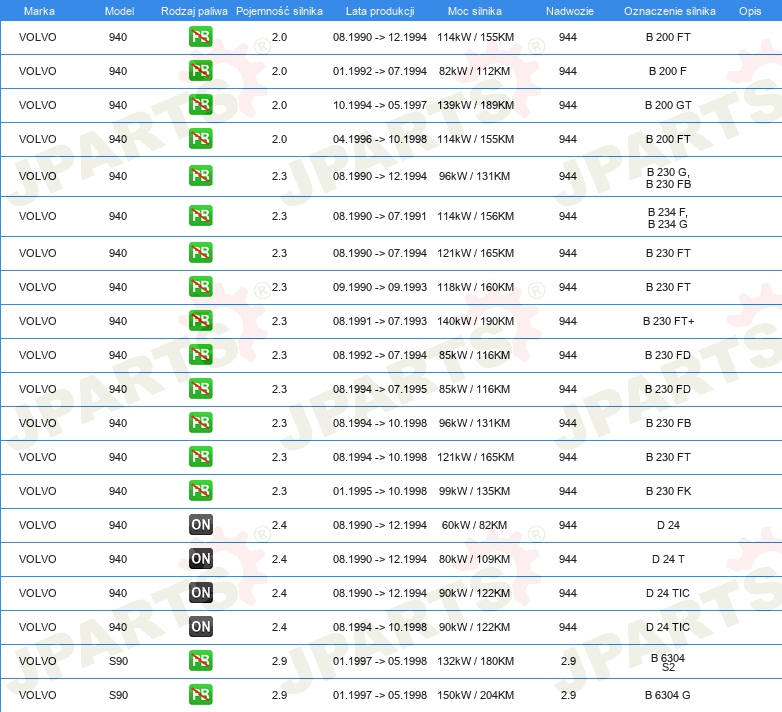Click the diesel ON icon in 60kW D 24 row

click(x=201, y=525)
